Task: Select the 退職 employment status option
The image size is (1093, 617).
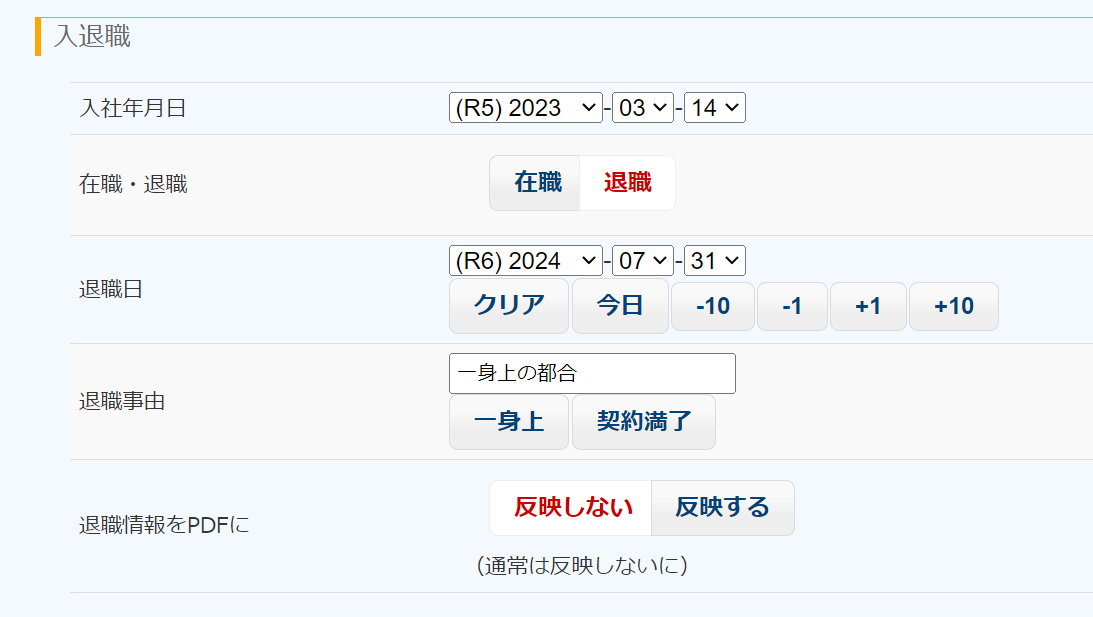Action: tap(627, 183)
